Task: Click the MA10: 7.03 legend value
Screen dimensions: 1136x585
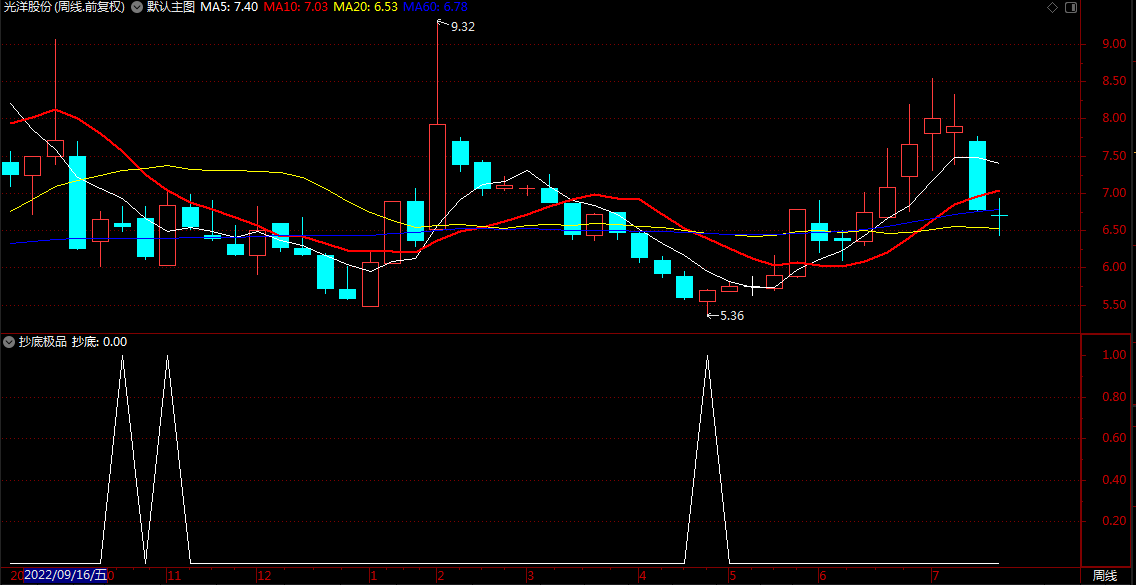Action: tap(296, 7)
